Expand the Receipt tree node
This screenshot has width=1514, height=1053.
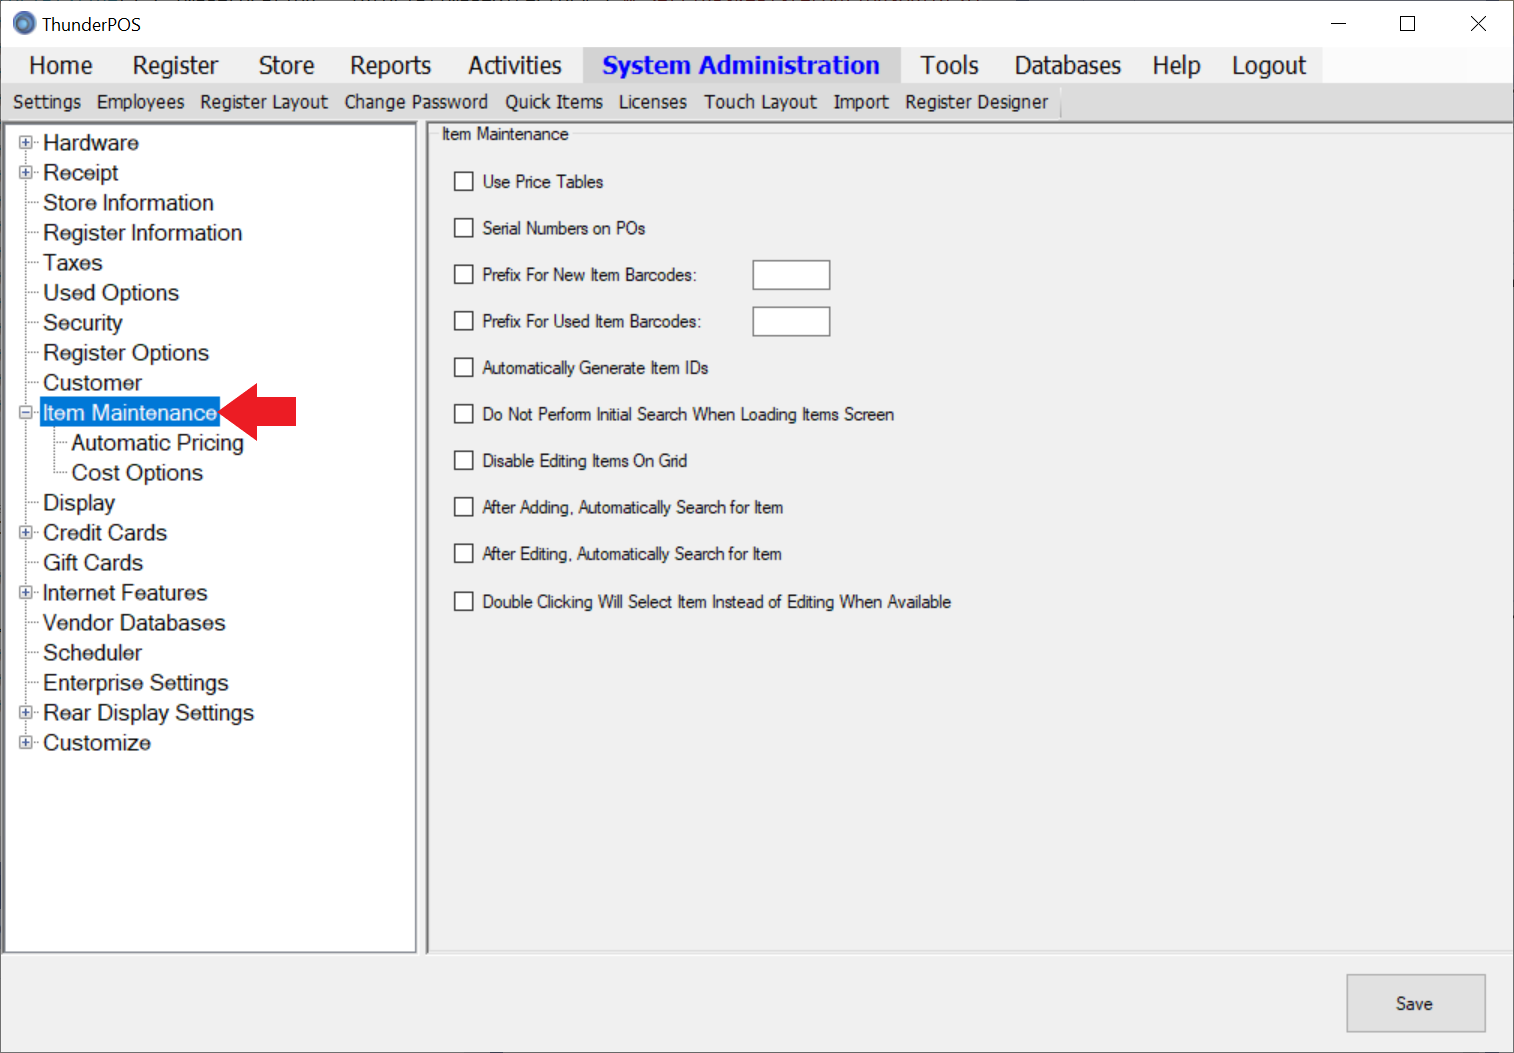click(x=26, y=173)
